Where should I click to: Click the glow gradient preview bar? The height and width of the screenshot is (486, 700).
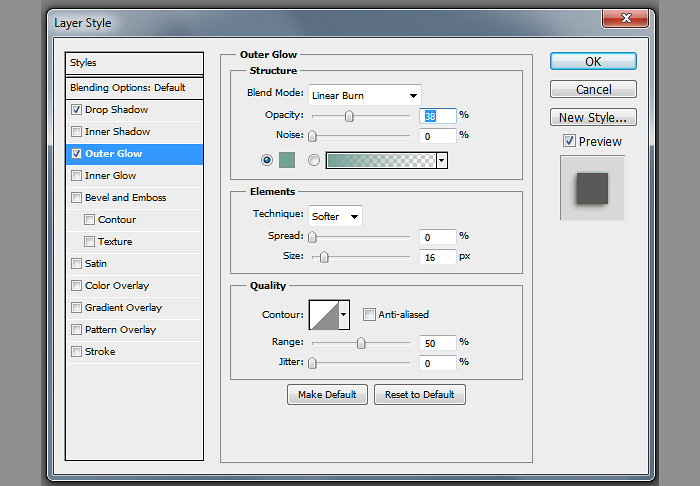click(x=381, y=160)
